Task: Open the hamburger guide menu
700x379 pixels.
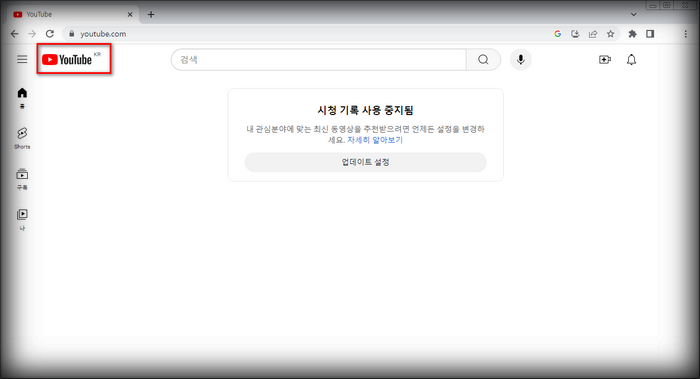Action: (22, 59)
